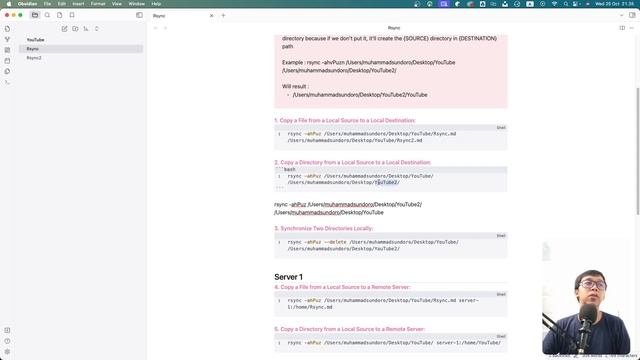Open Spotlight search in the menu bar
The width and height of the screenshot is (640, 360).
[x=566, y=4]
